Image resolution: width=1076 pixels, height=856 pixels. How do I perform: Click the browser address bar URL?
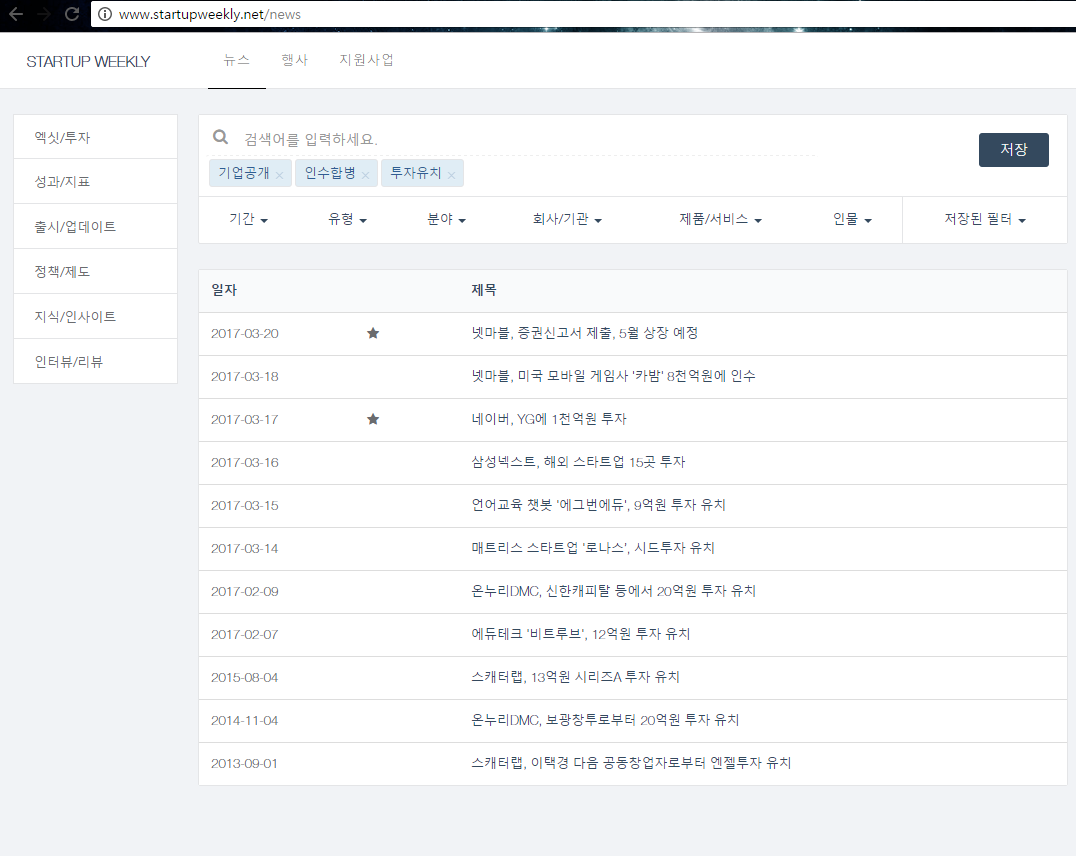pos(209,14)
